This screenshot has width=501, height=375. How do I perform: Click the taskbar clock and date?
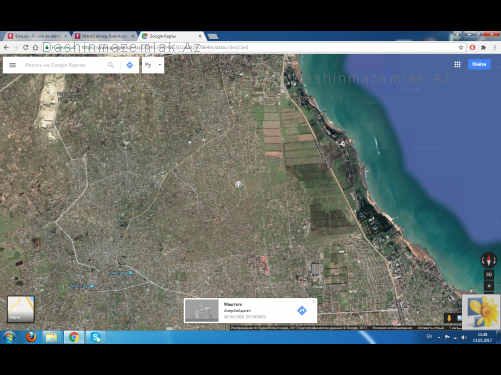pos(482,337)
